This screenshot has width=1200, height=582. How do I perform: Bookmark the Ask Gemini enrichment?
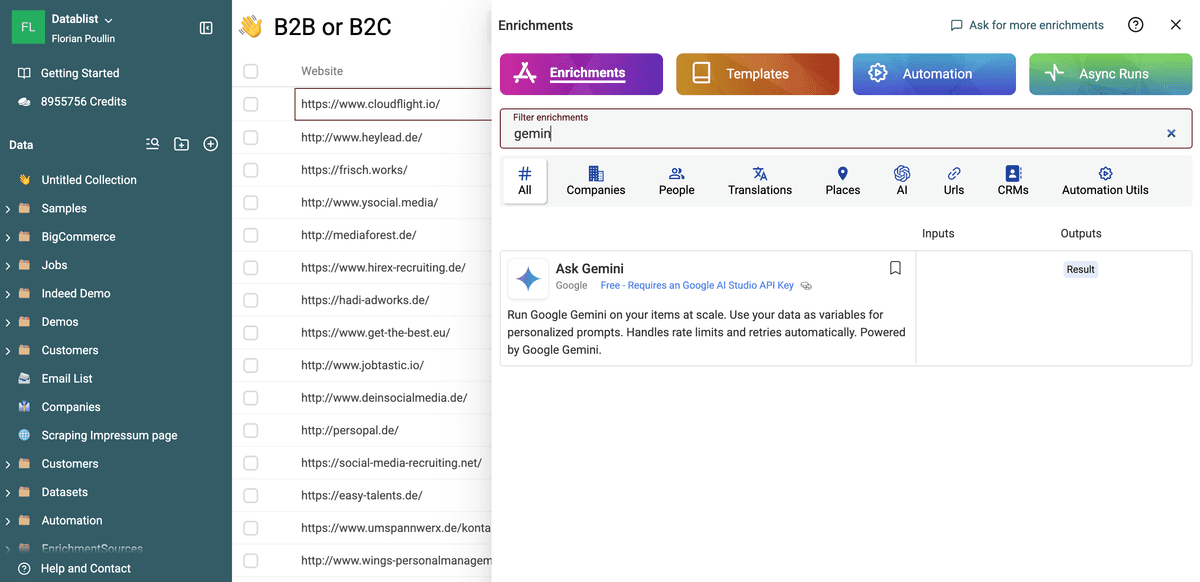pos(895,268)
